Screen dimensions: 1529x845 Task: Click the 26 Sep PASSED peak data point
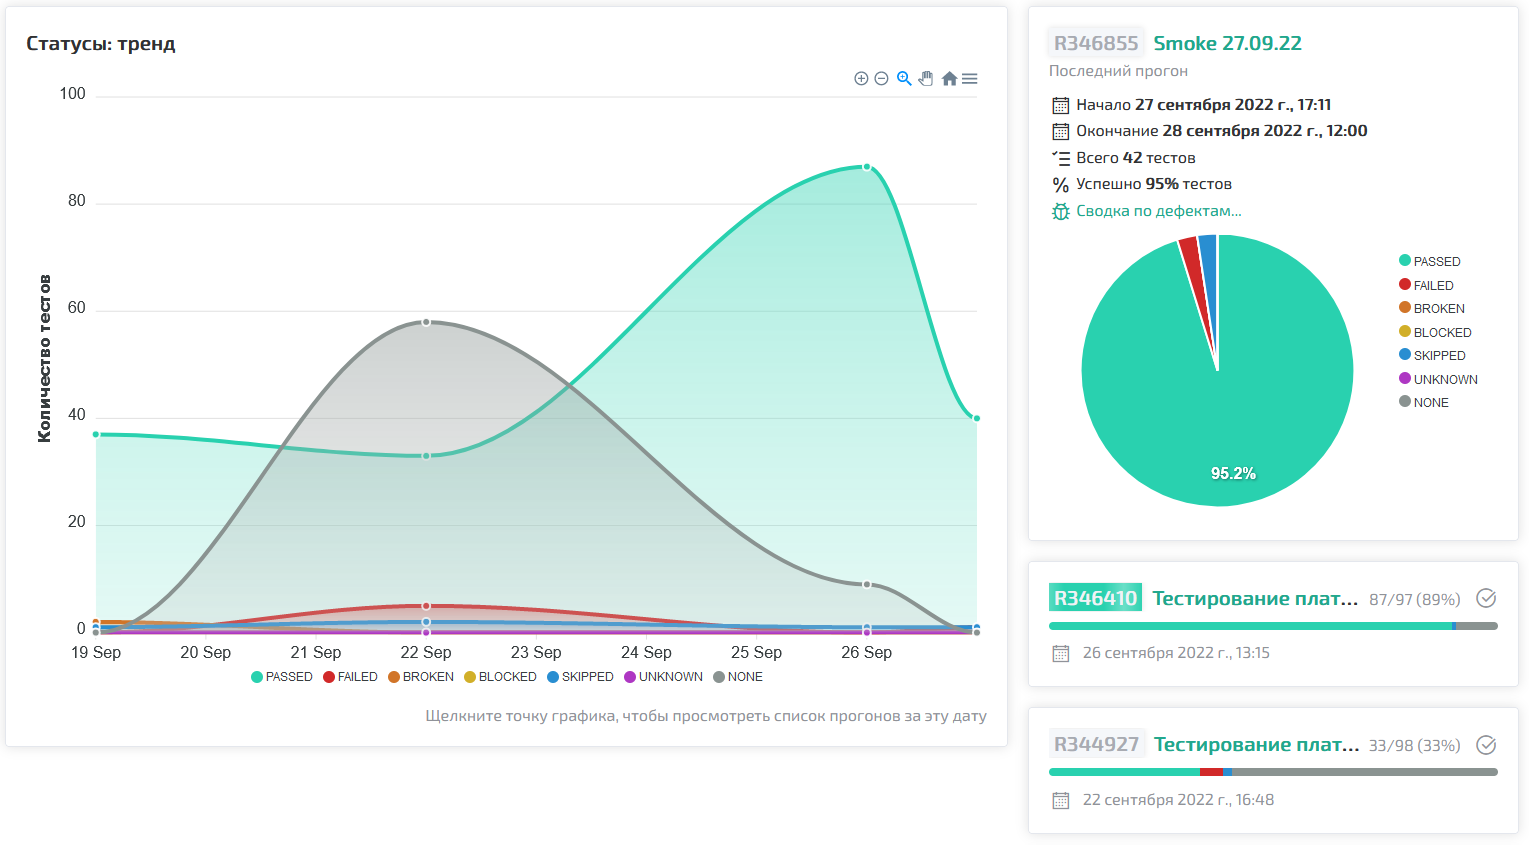tap(867, 167)
